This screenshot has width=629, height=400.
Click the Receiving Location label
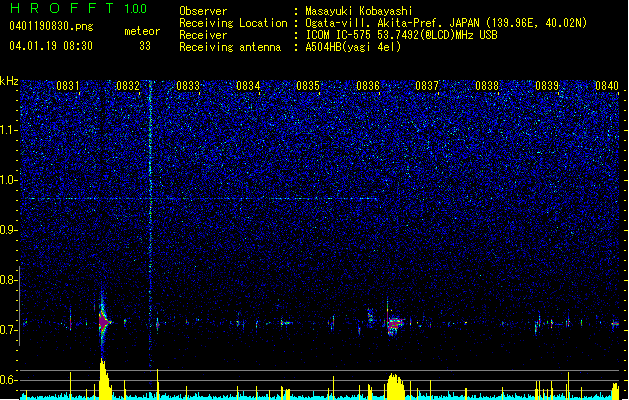pos(233,23)
